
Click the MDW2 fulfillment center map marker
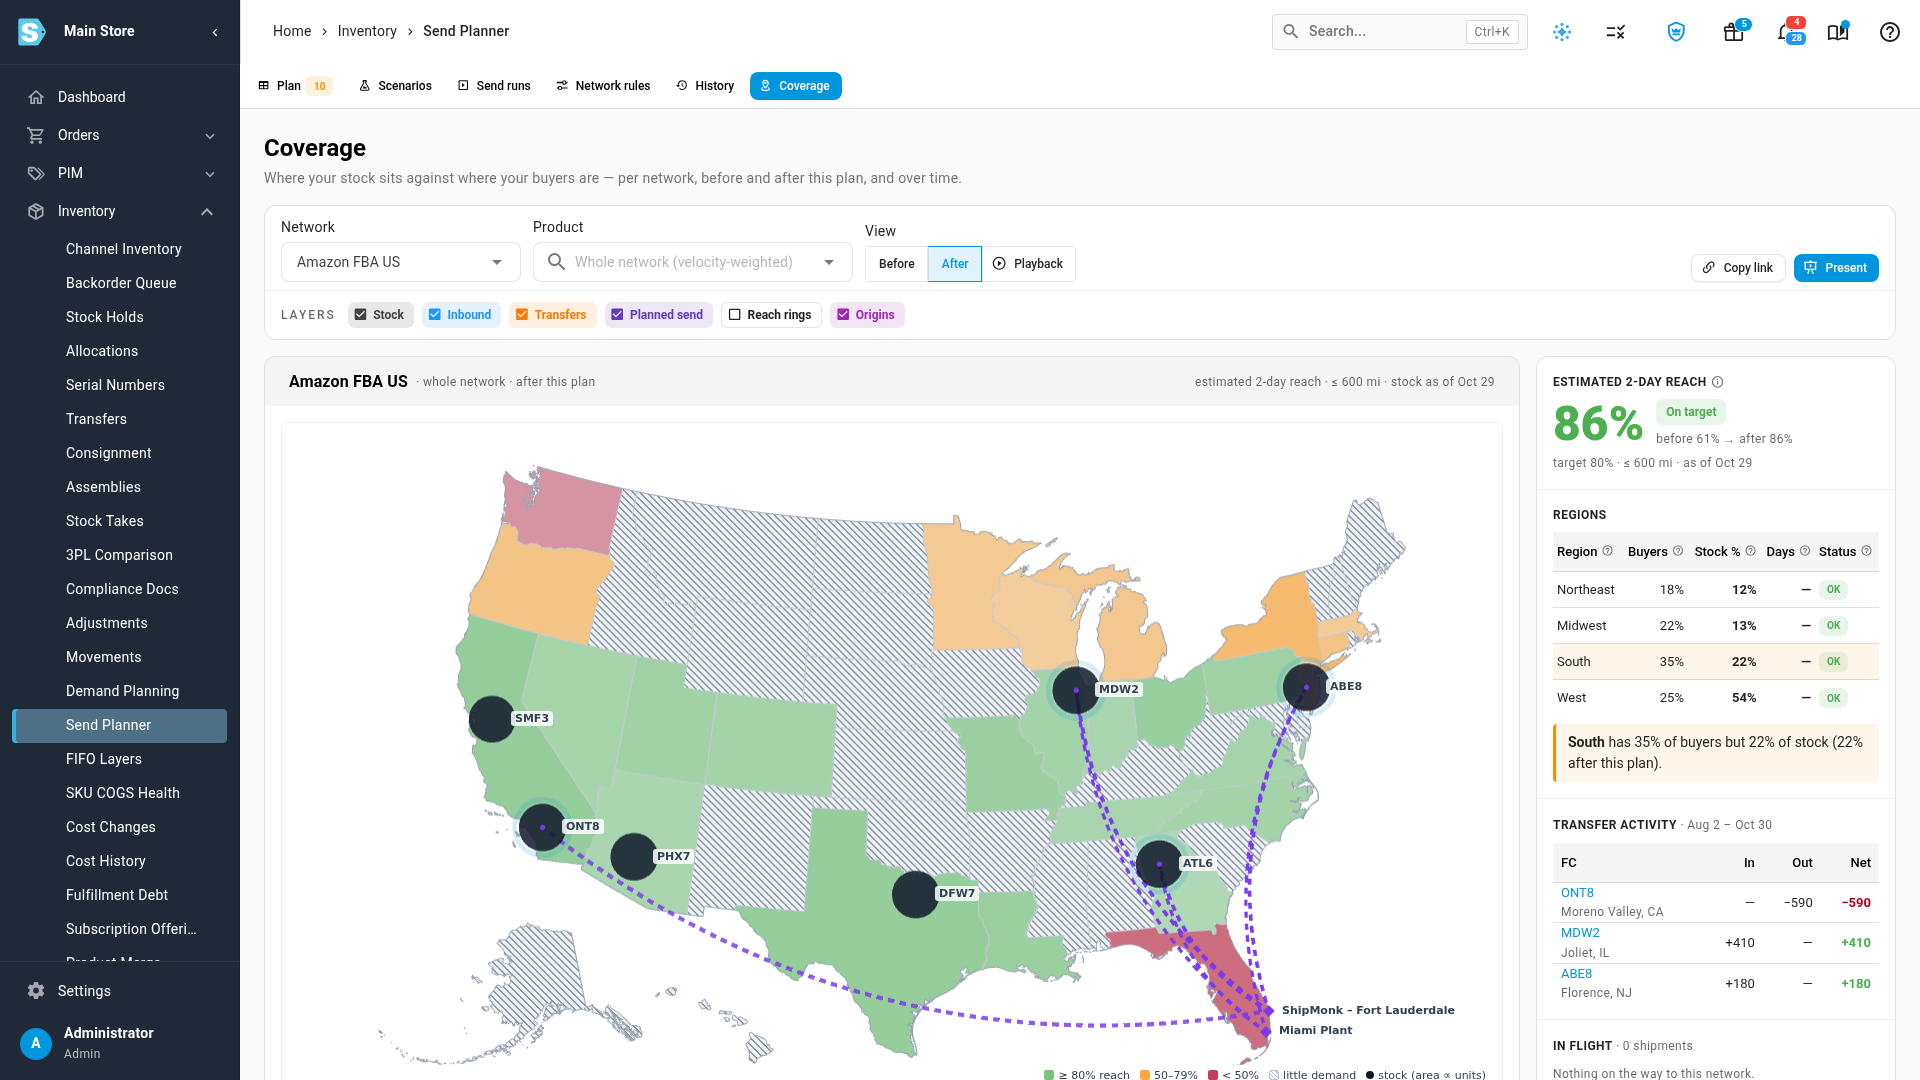[x=1076, y=690]
